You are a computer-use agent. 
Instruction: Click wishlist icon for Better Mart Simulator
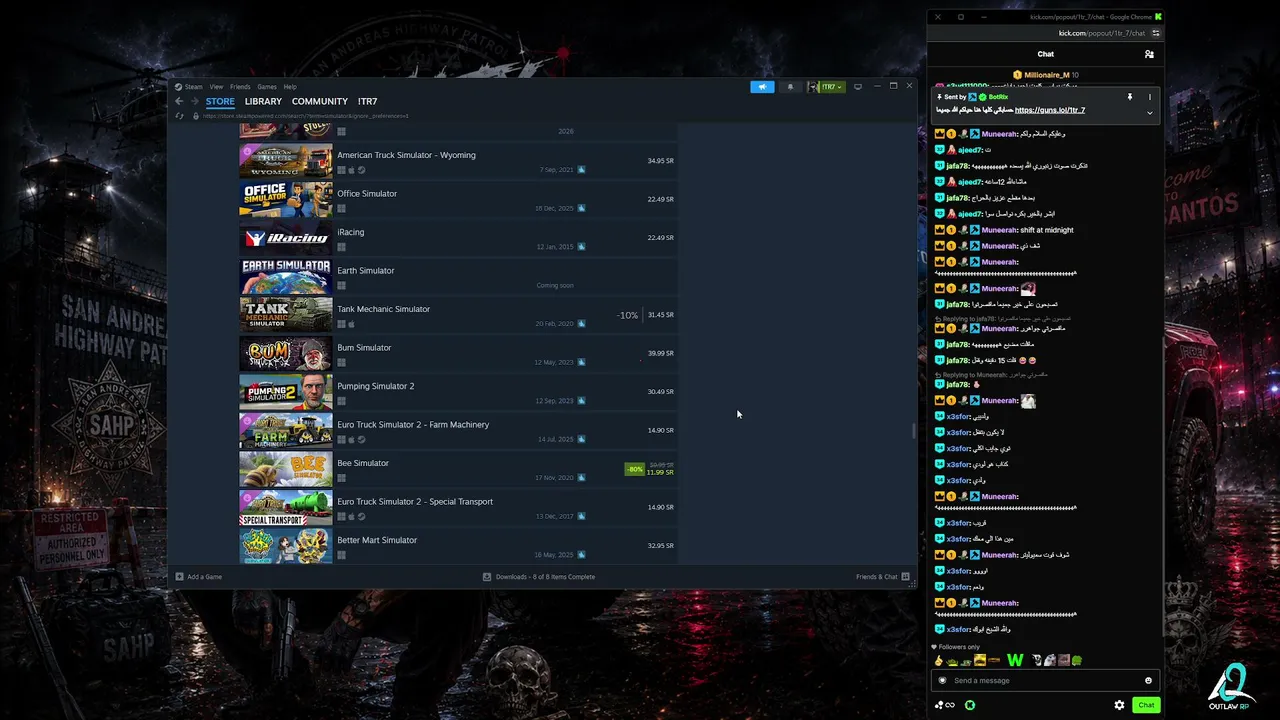[x=581, y=555]
